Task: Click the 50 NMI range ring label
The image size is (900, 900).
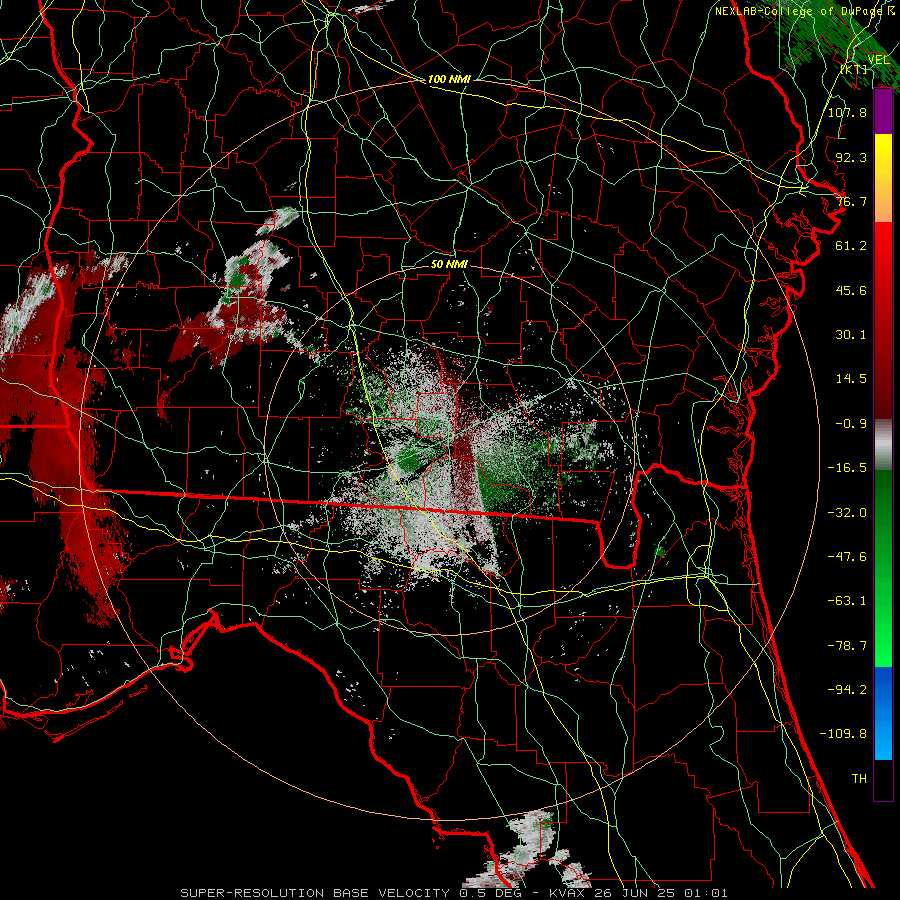Action: click(x=449, y=265)
